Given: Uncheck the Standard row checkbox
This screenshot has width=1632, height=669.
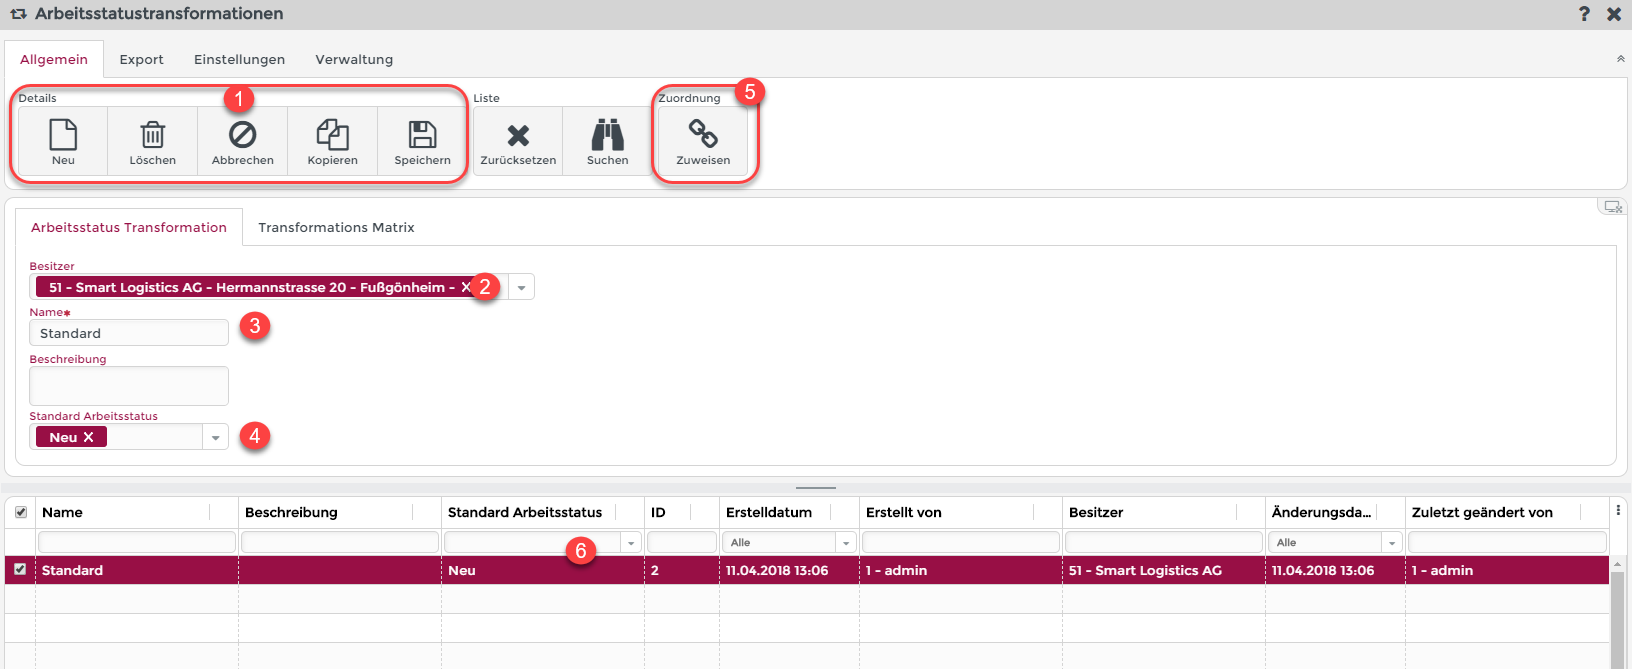Looking at the screenshot, I should (x=20, y=569).
